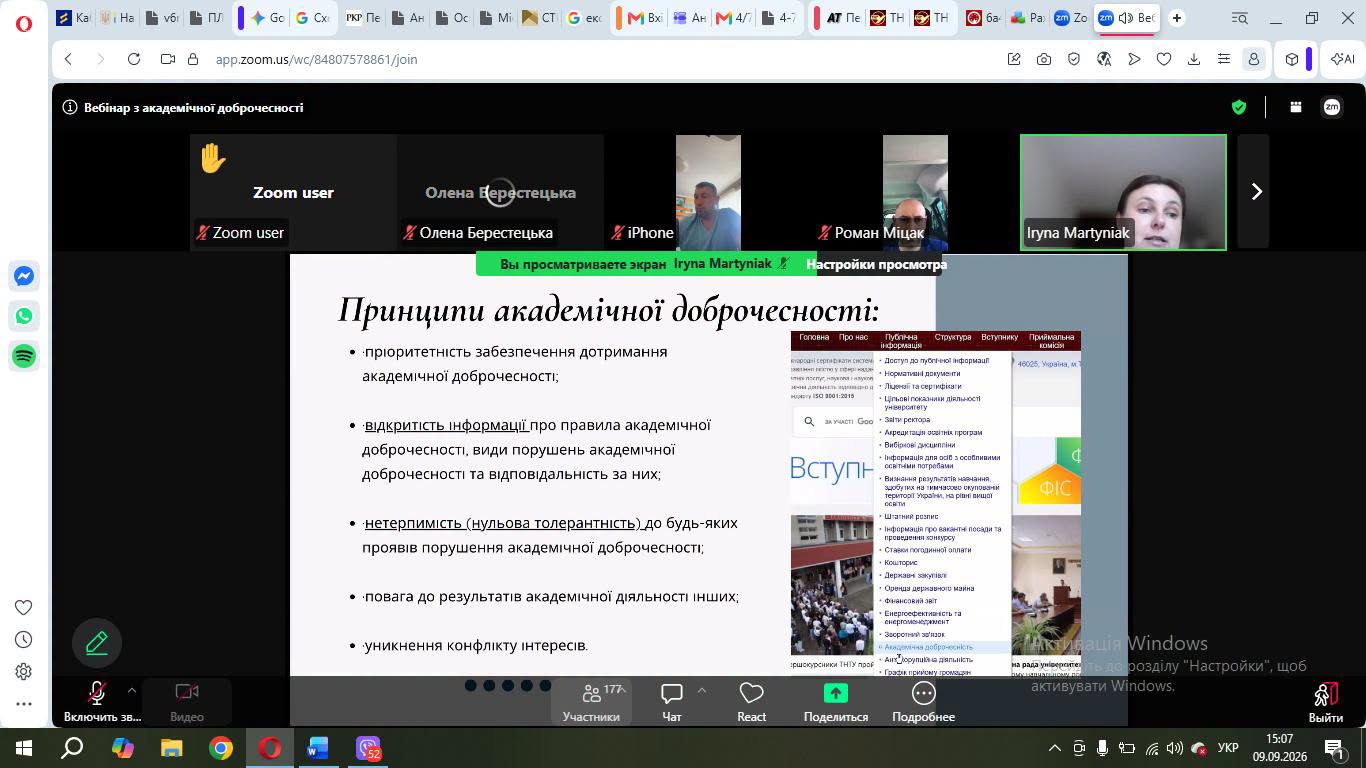Expand audio options arrow beside microphone
Image resolution: width=1366 pixels, height=768 pixels.
131,690
